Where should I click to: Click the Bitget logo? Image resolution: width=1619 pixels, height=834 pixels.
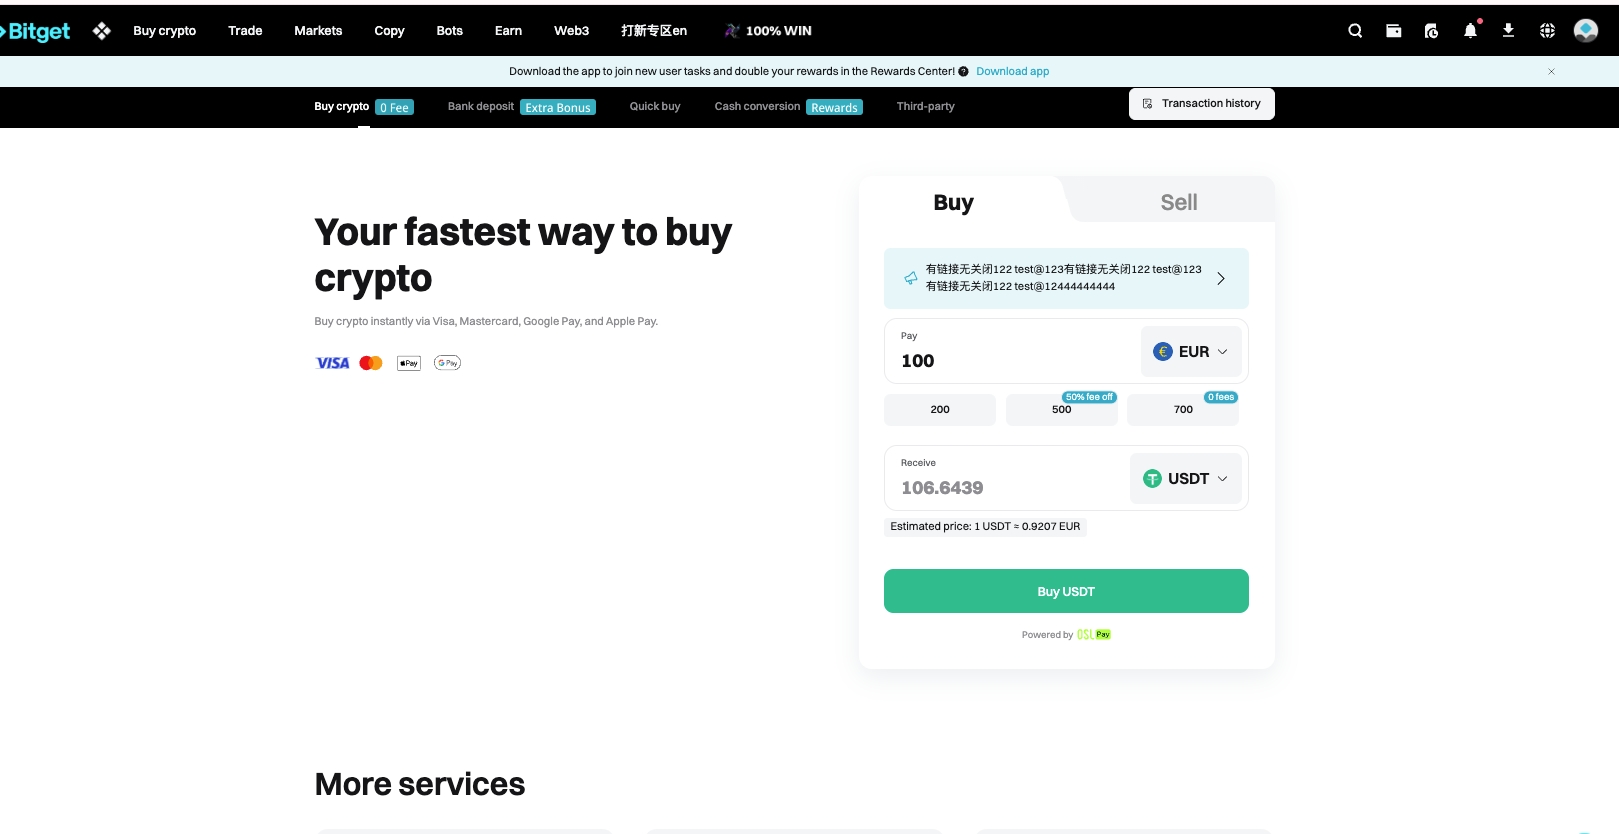[x=36, y=31]
